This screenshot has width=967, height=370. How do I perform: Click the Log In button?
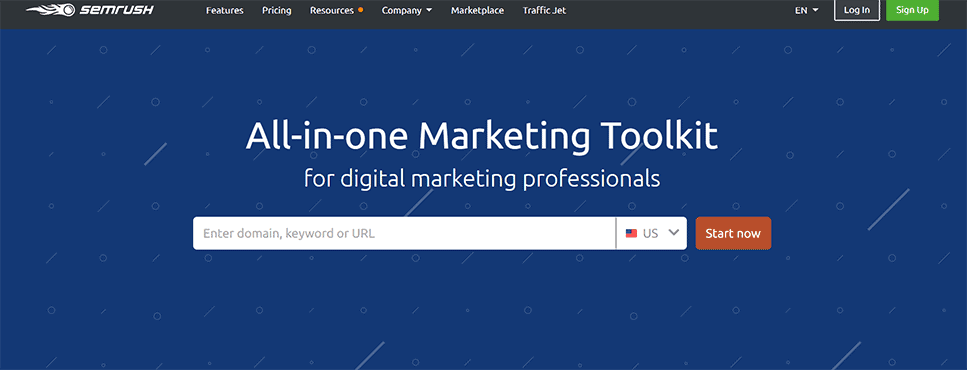pos(857,10)
